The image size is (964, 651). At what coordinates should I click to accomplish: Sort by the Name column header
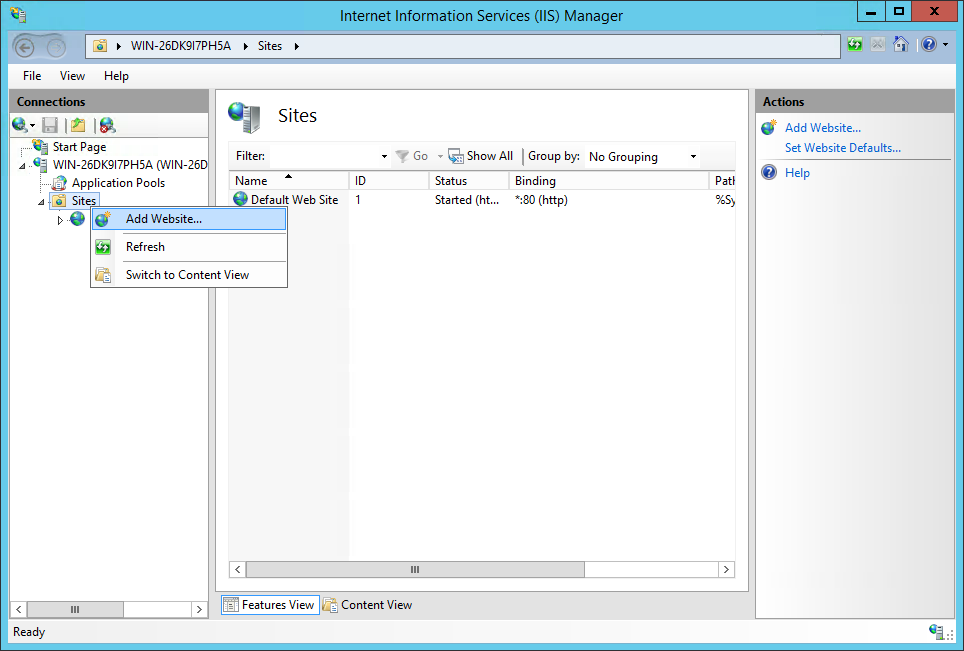tap(289, 181)
